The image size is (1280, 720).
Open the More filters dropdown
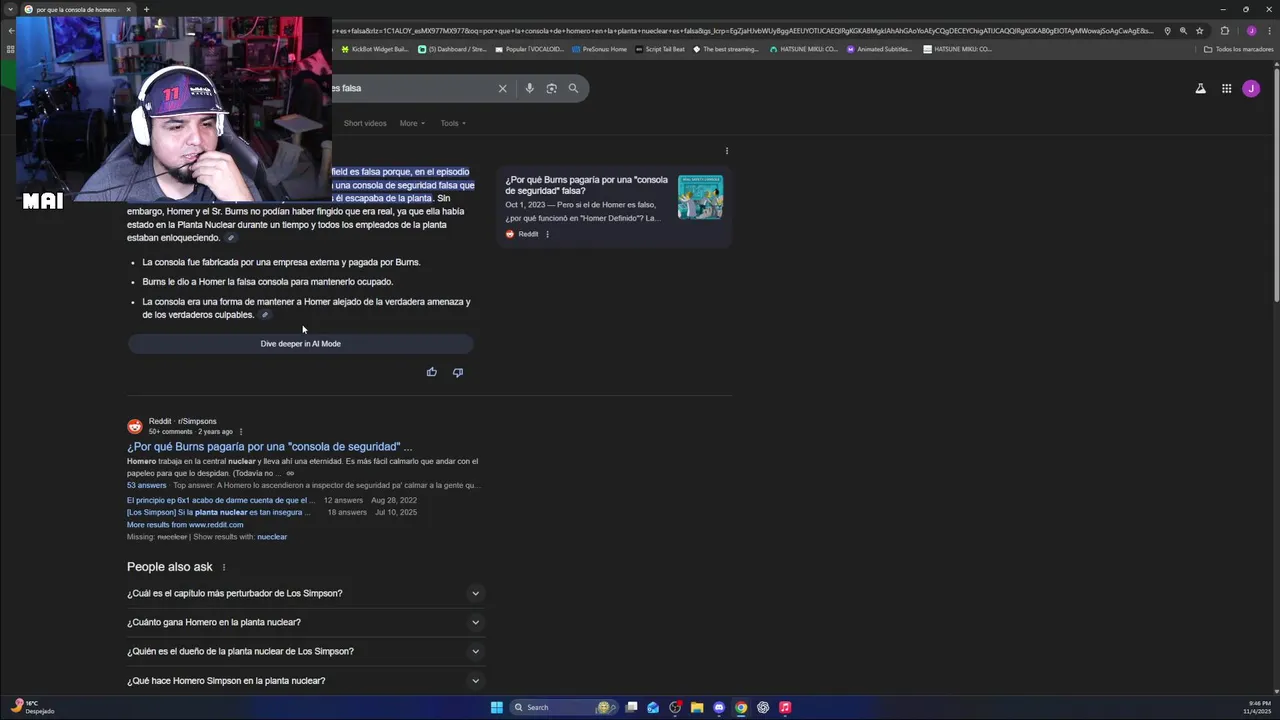tap(412, 123)
